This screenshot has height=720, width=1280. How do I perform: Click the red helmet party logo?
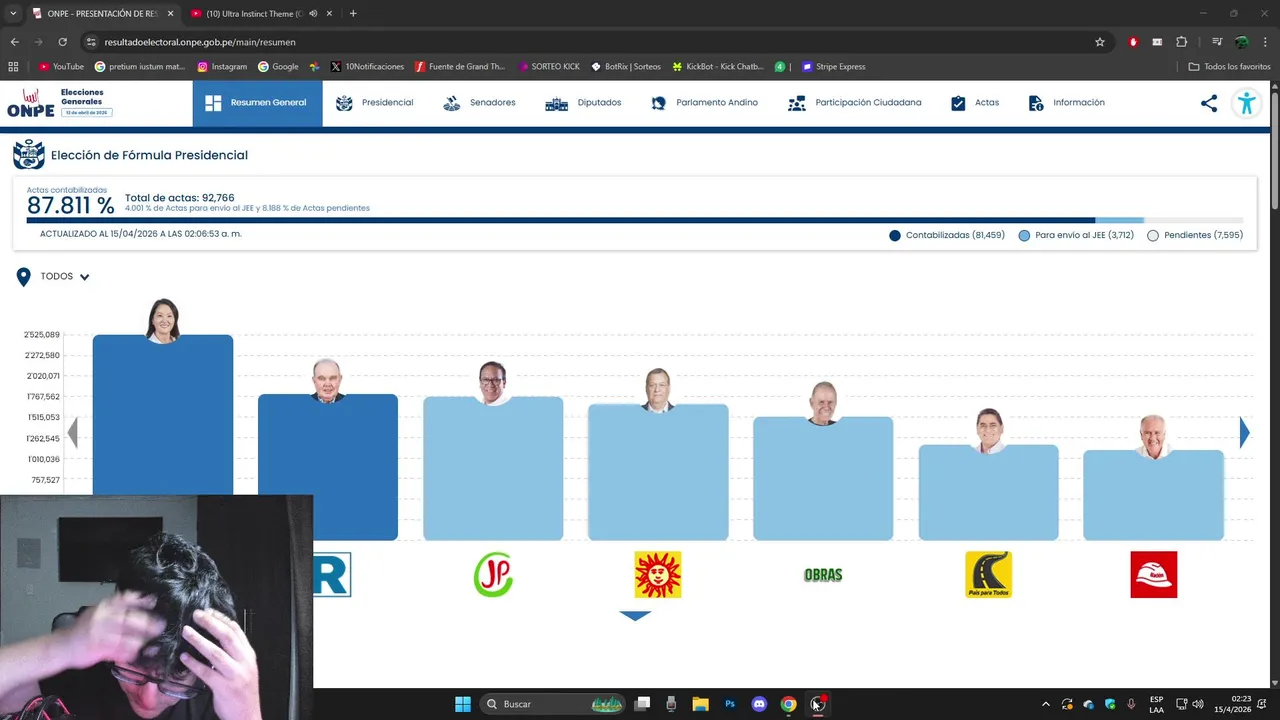click(1154, 575)
